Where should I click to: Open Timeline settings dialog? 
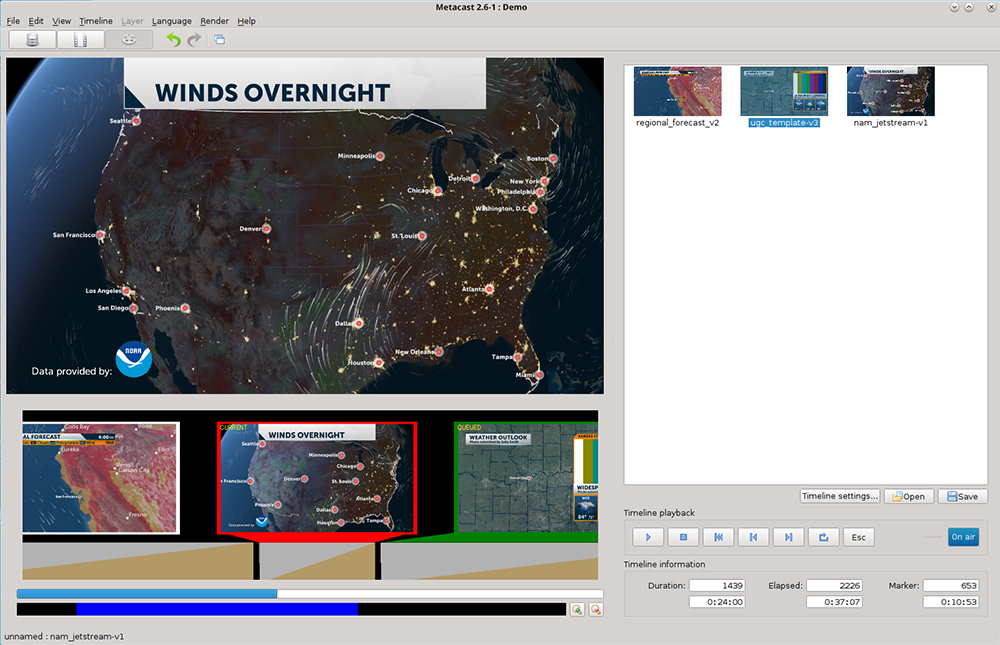(x=840, y=496)
